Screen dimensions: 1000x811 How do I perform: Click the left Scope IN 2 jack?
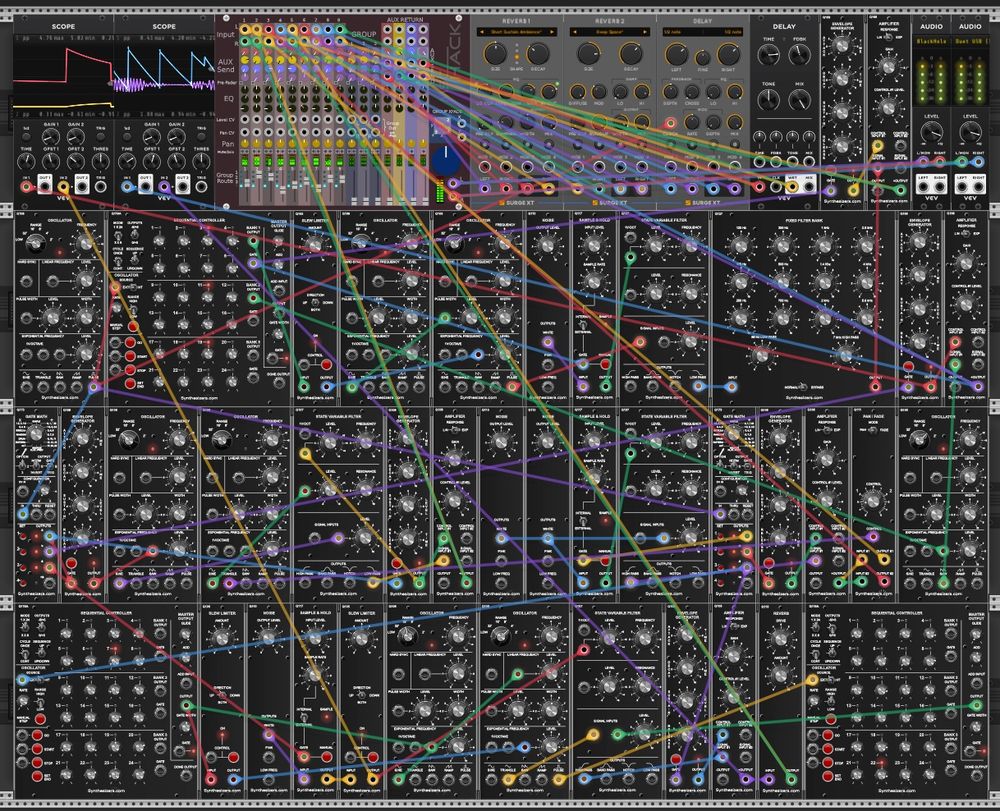click(63, 187)
